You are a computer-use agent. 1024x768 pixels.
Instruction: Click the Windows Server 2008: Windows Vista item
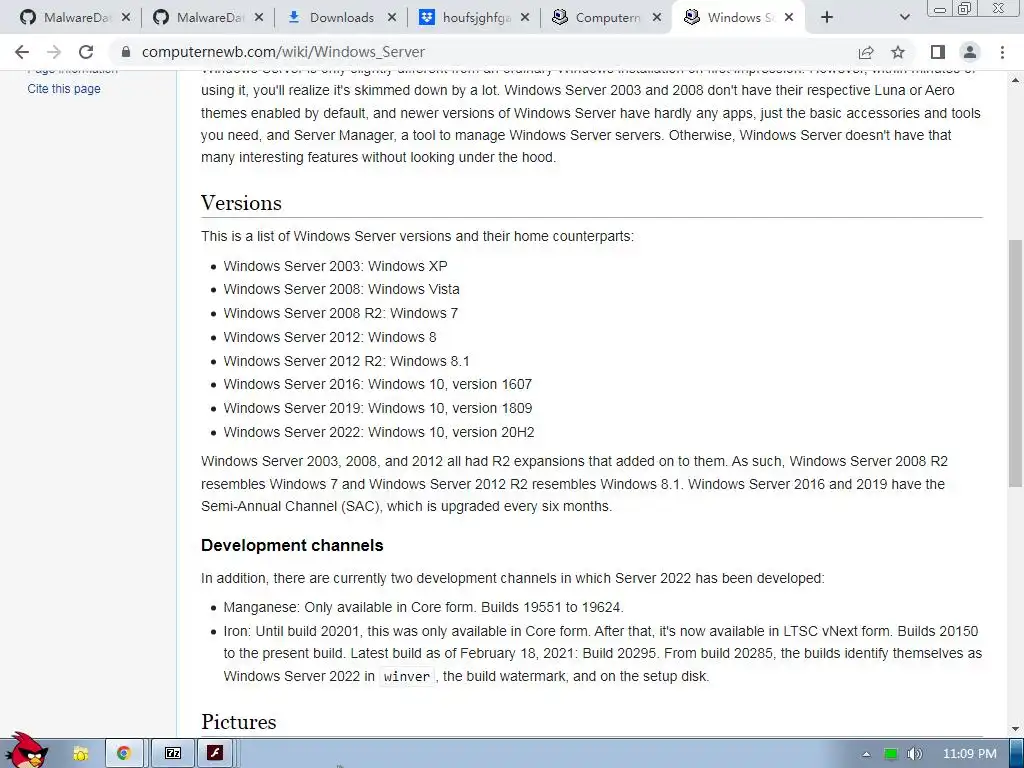tap(342, 289)
